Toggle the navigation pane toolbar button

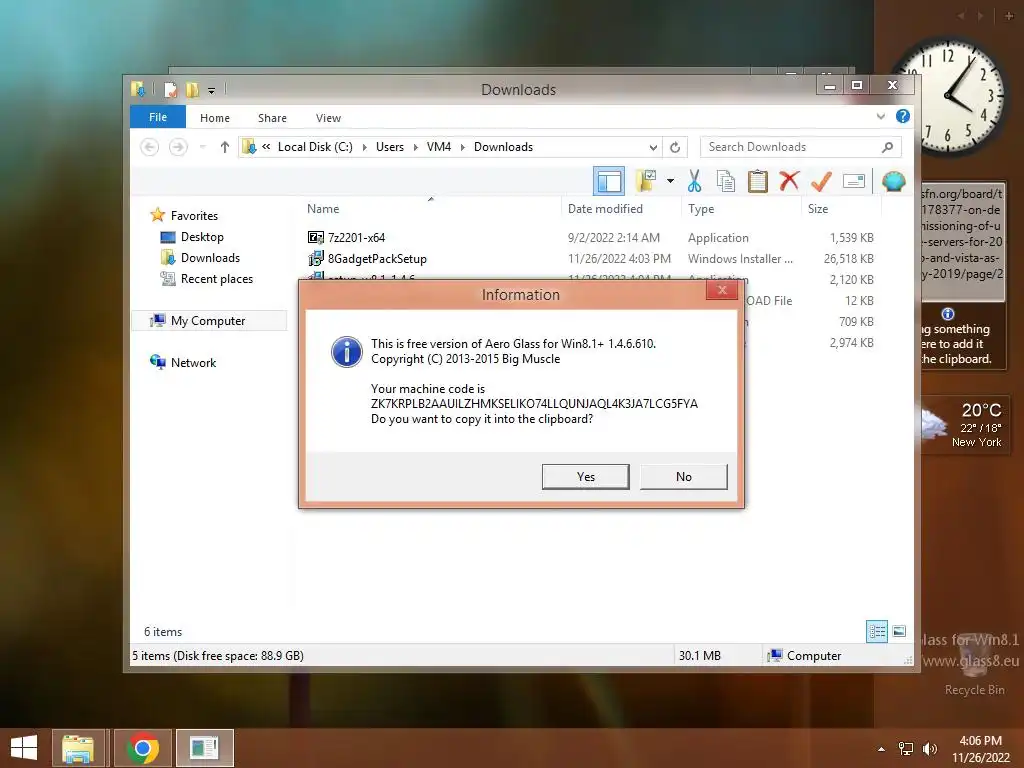click(609, 181)
